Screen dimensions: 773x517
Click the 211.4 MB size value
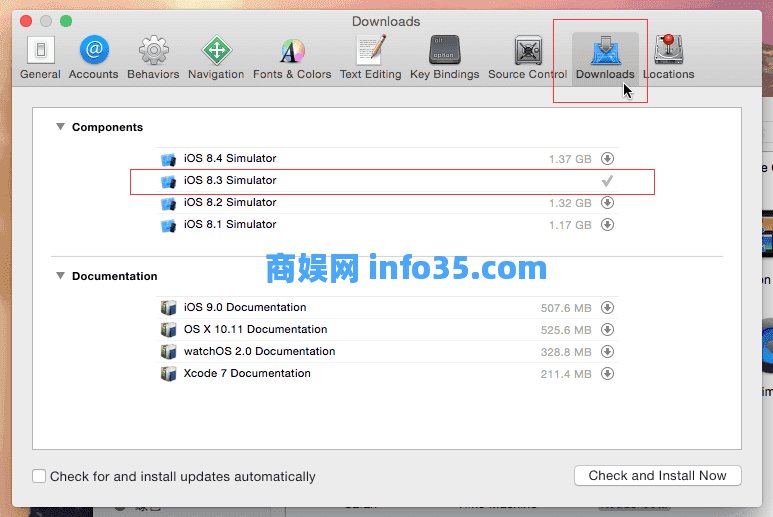[x=566, y=374]
